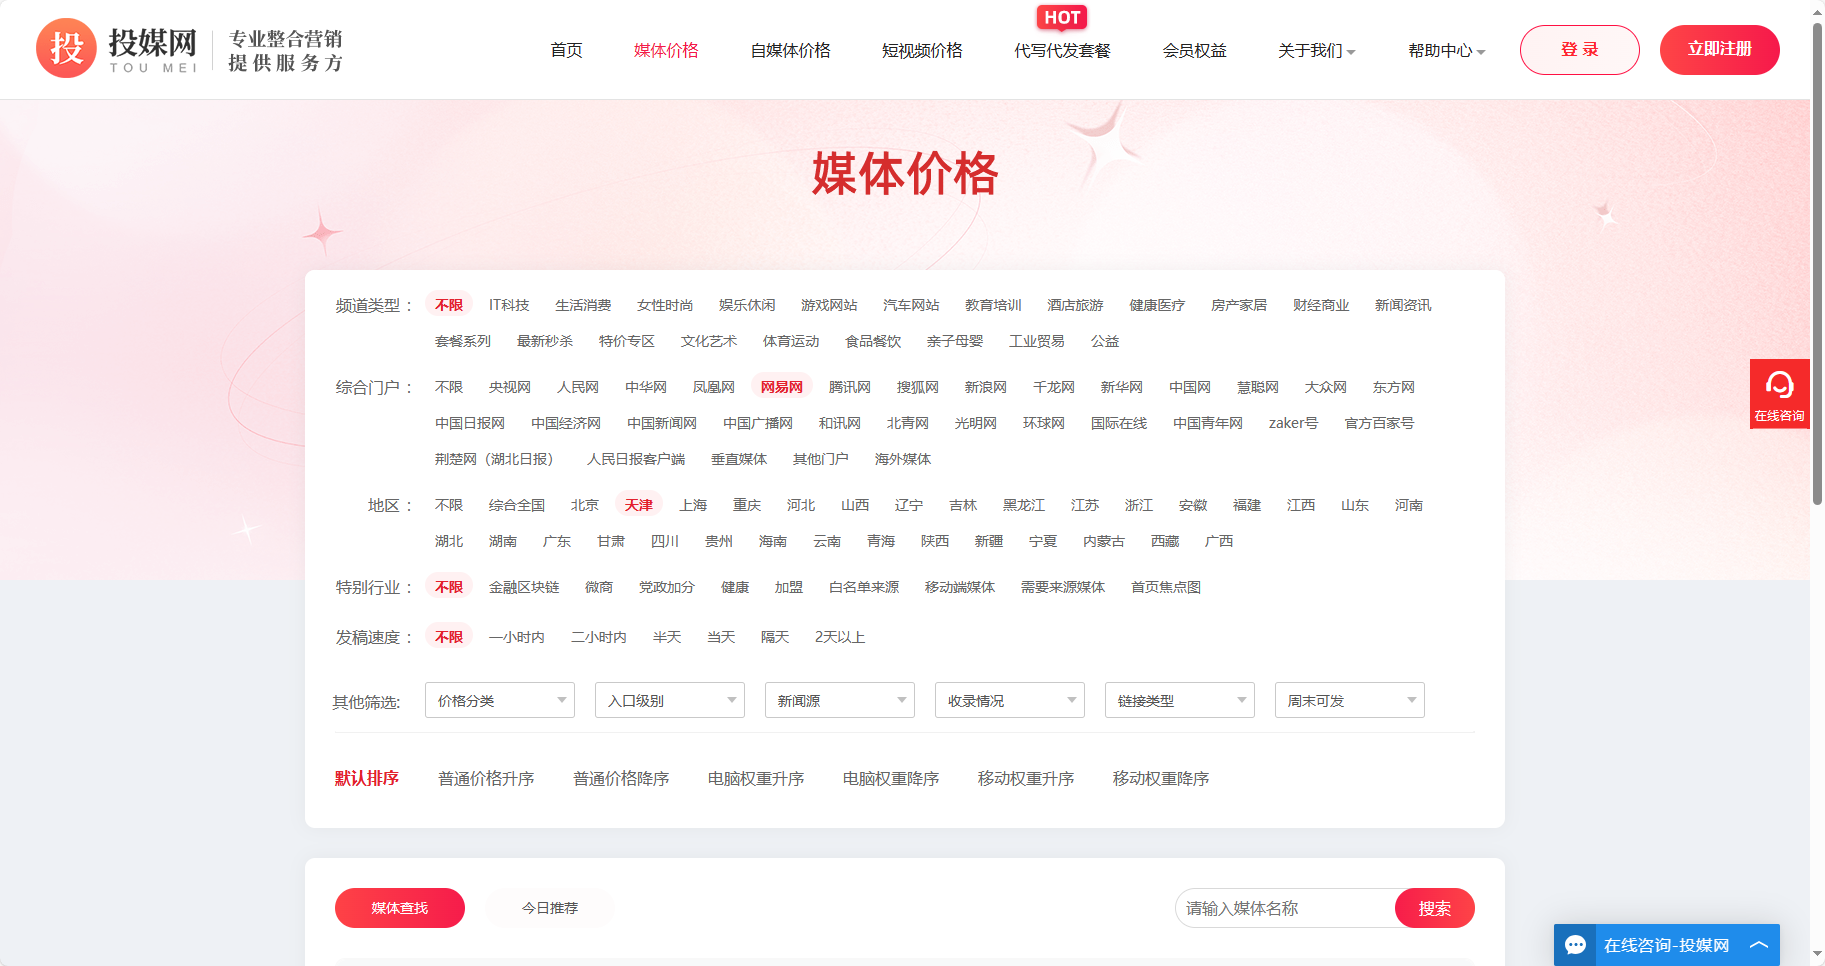Select 人民日报客户端 portal filter
The height and width of the screenshot is (966, 1825).
635,459
